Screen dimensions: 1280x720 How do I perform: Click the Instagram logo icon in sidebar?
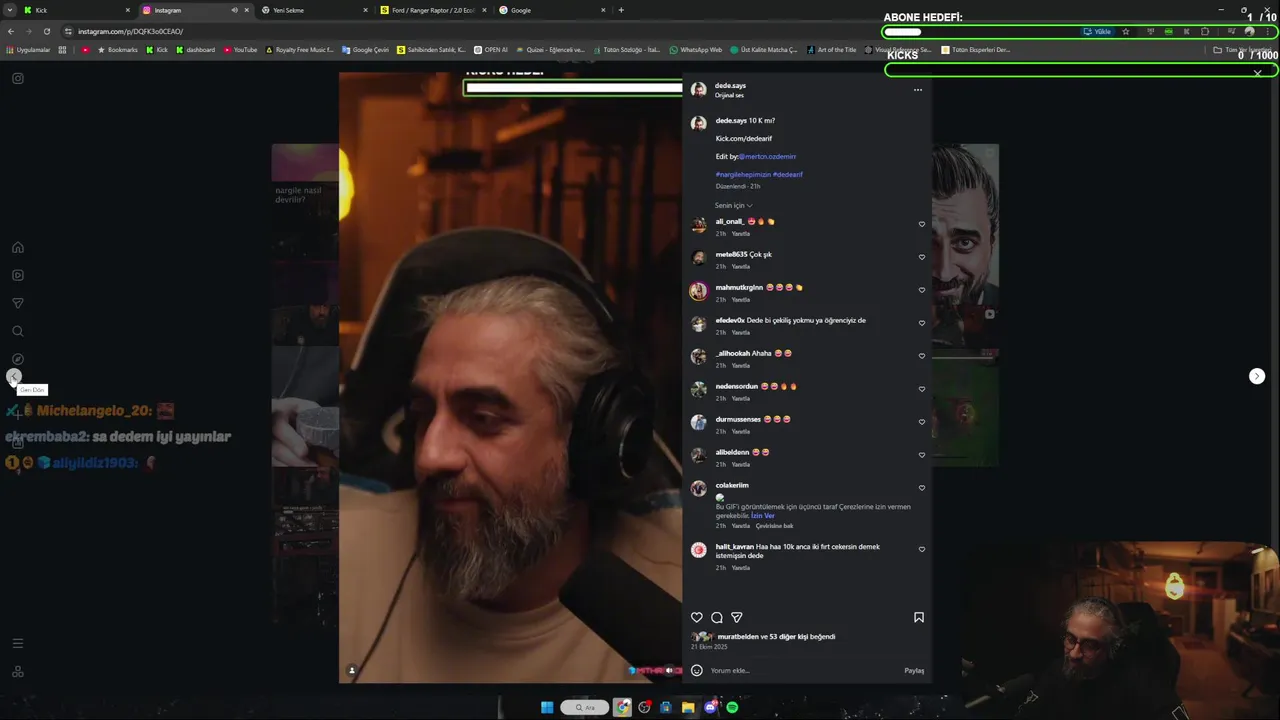point(18,78)
